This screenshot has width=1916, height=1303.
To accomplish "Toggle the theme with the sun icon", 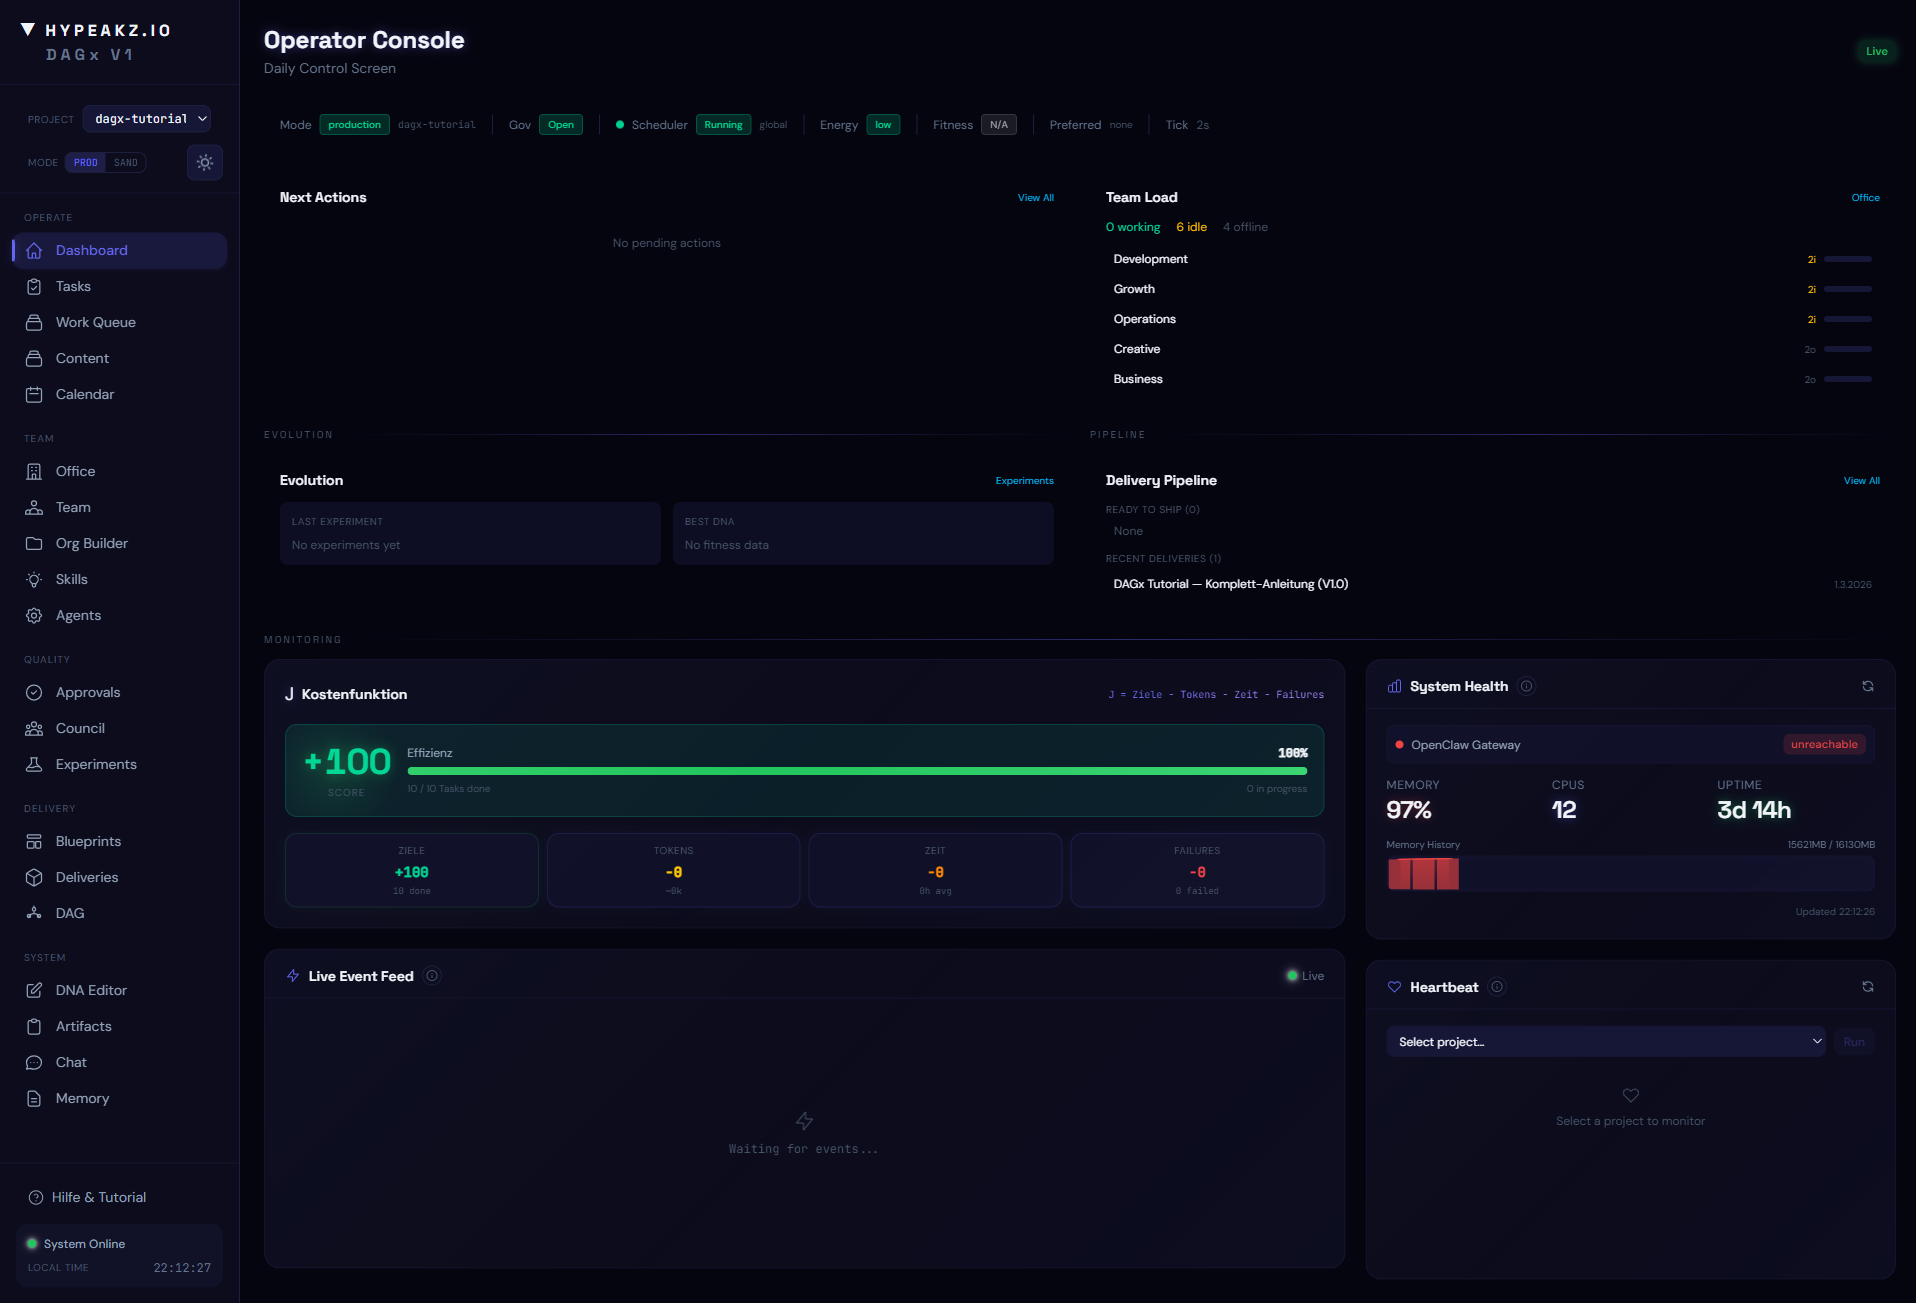I will click(205, 162).
